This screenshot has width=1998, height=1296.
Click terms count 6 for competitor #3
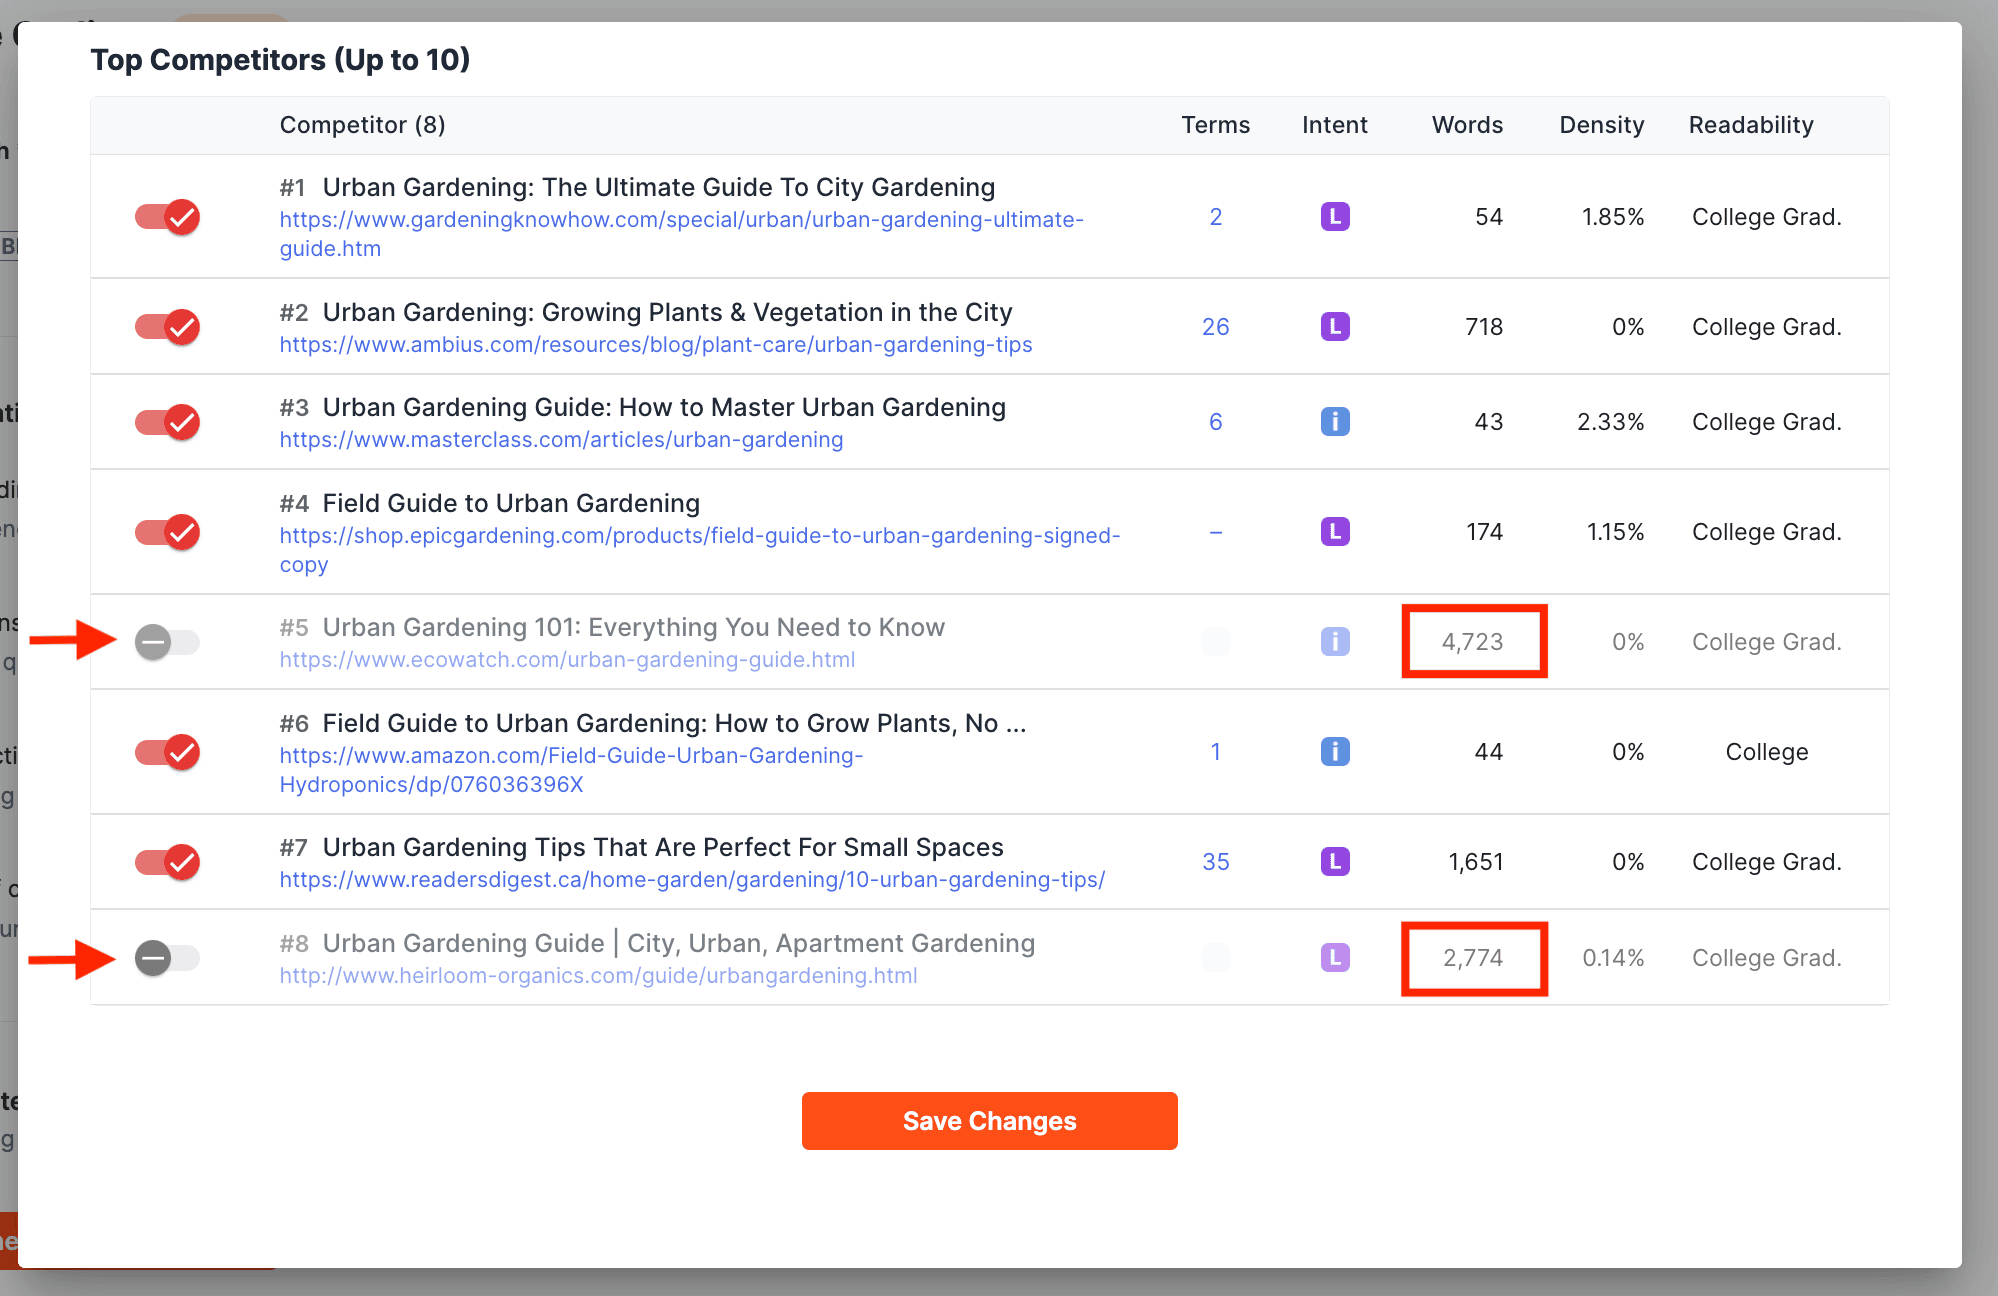[x=1216, y=422]
